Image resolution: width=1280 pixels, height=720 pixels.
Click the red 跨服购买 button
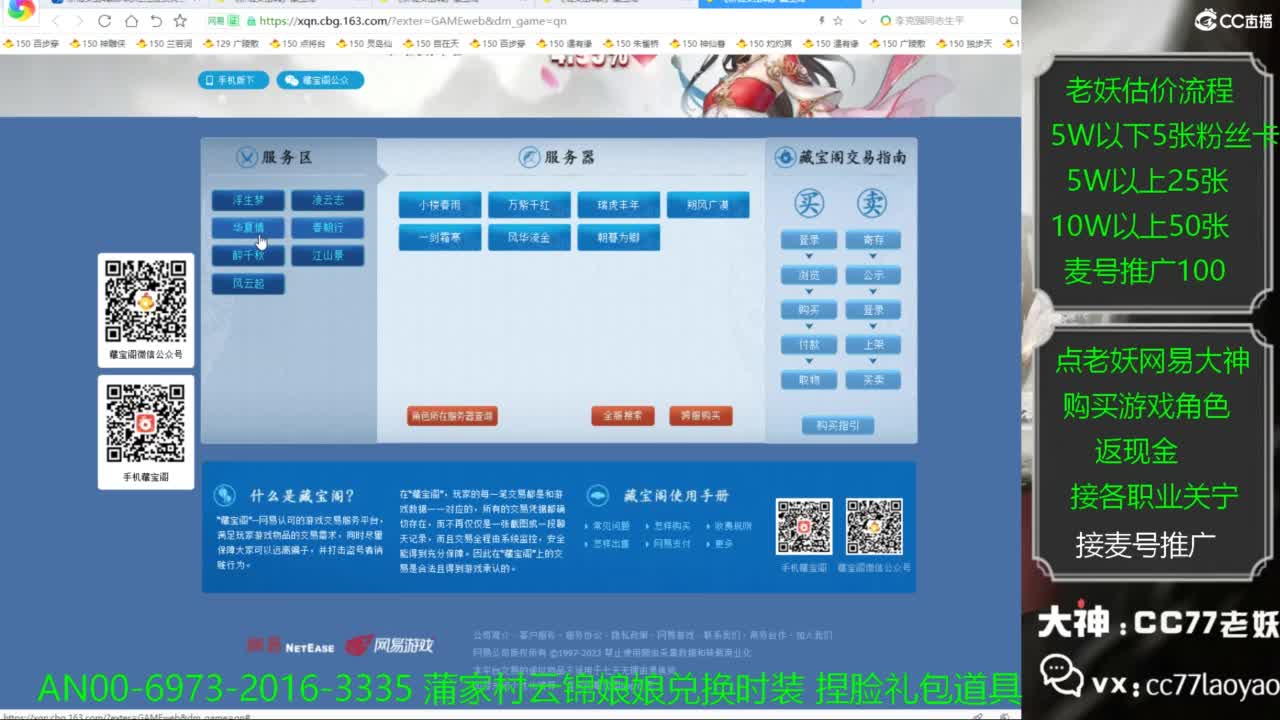[x=700, y=416]
